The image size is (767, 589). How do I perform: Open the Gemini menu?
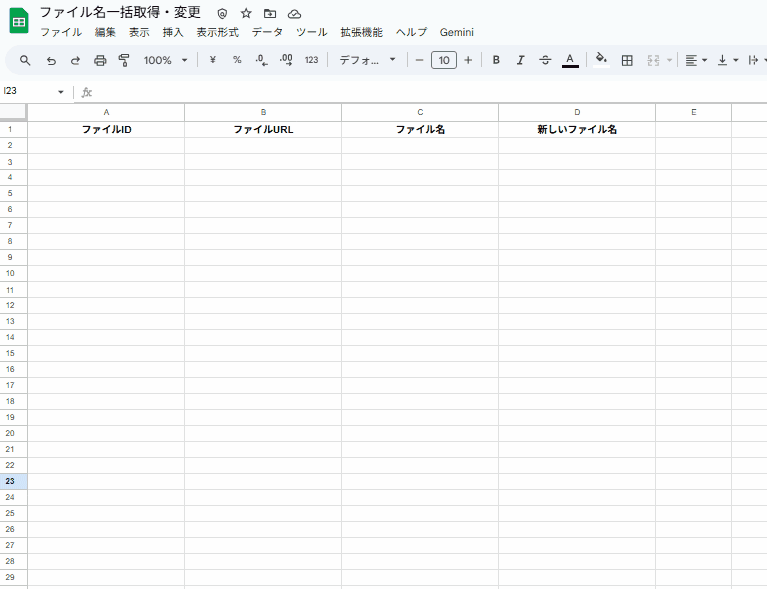click(x=456, y=32)
